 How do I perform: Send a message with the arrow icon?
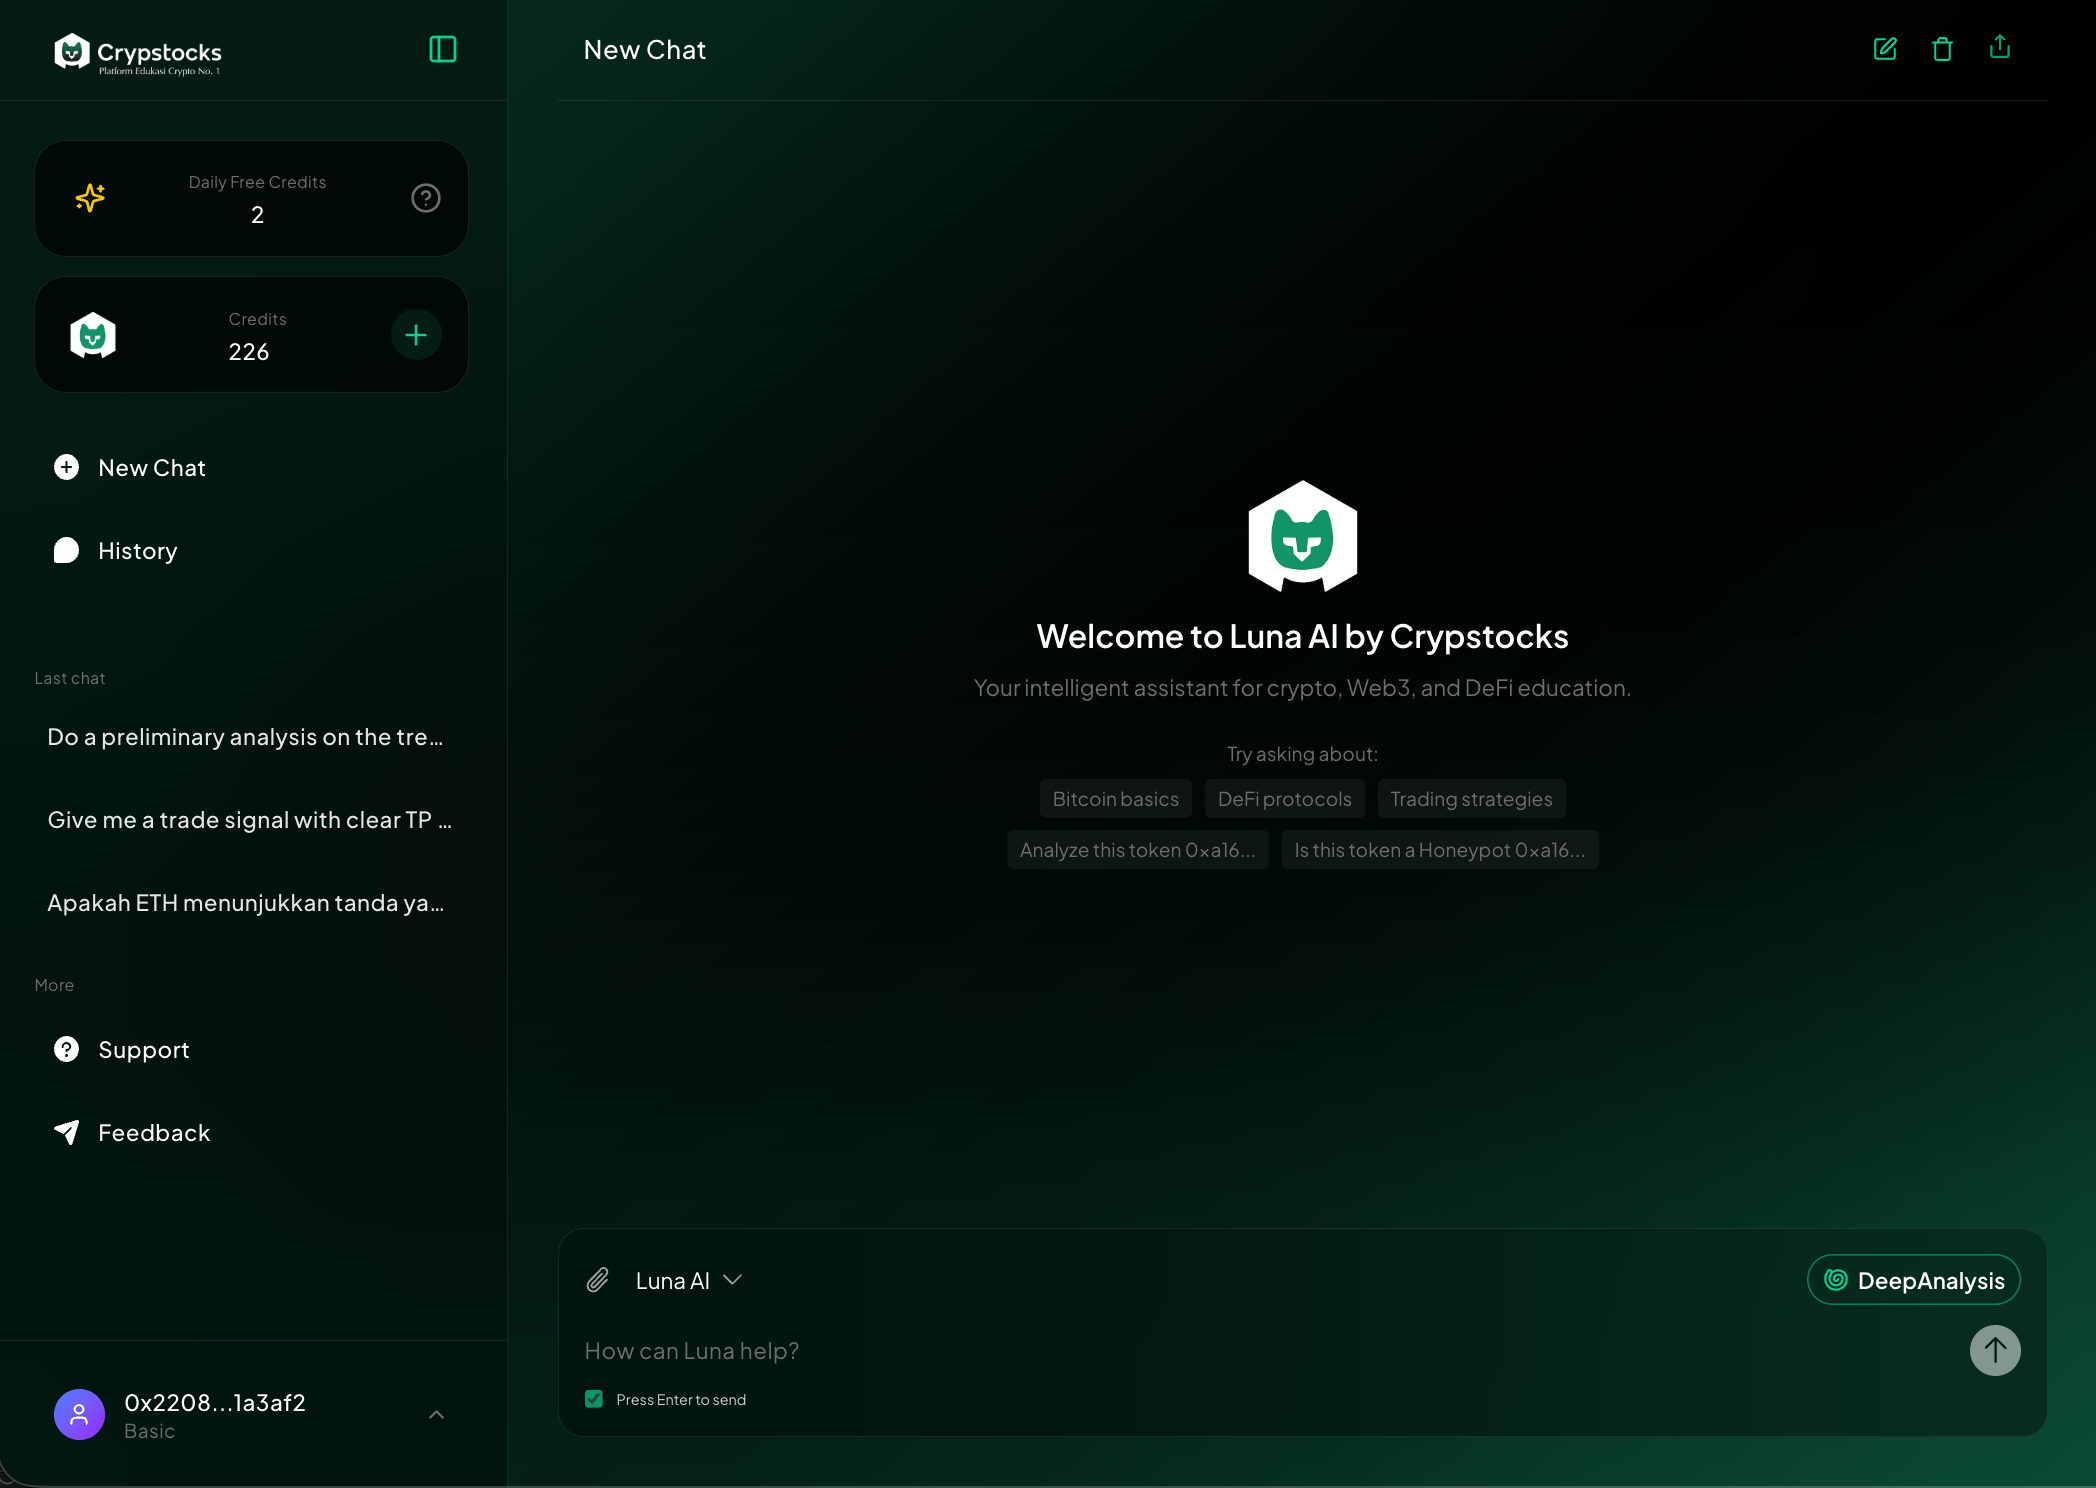coord(1994,1350)
